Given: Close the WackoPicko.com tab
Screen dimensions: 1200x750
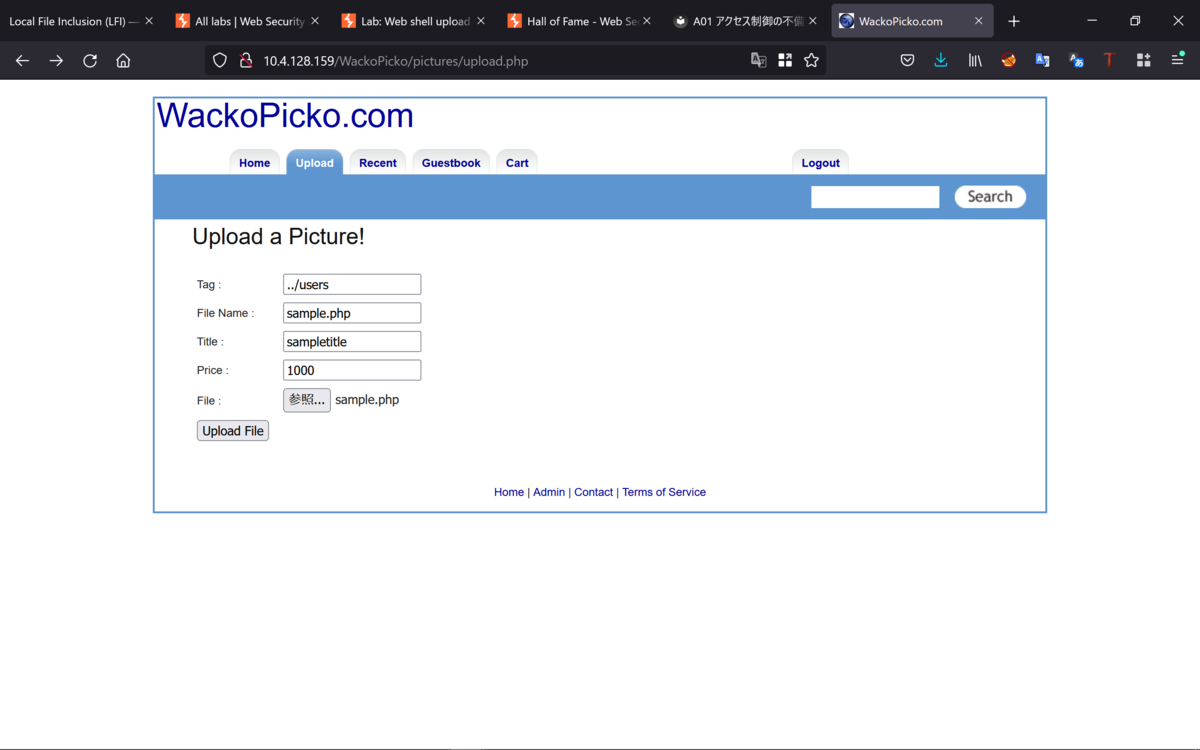Looking at the screenshot, I should pyautogui.click(x=979, y=21).
